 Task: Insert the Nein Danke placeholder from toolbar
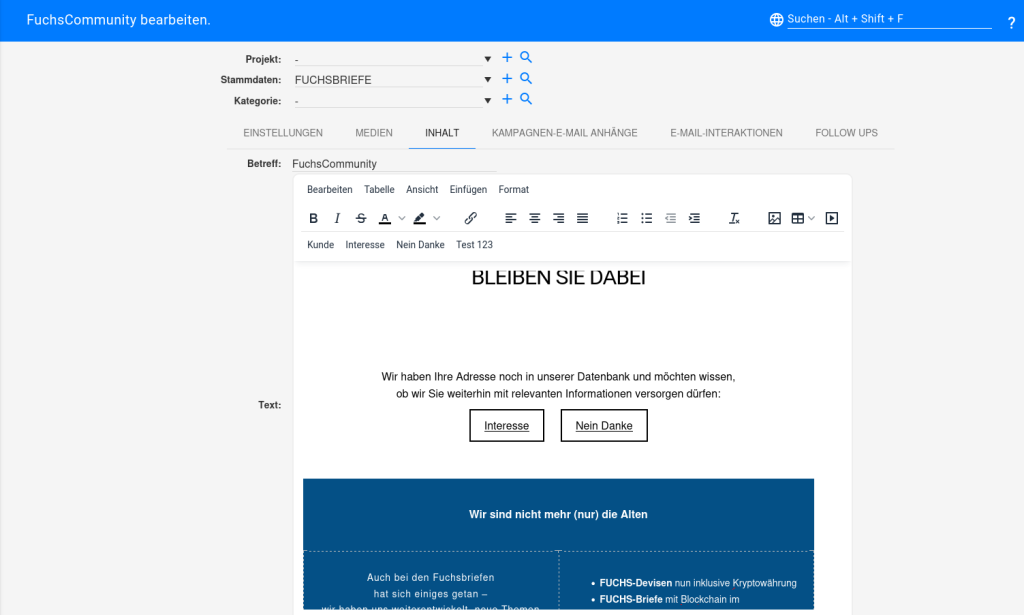(421, 245)
